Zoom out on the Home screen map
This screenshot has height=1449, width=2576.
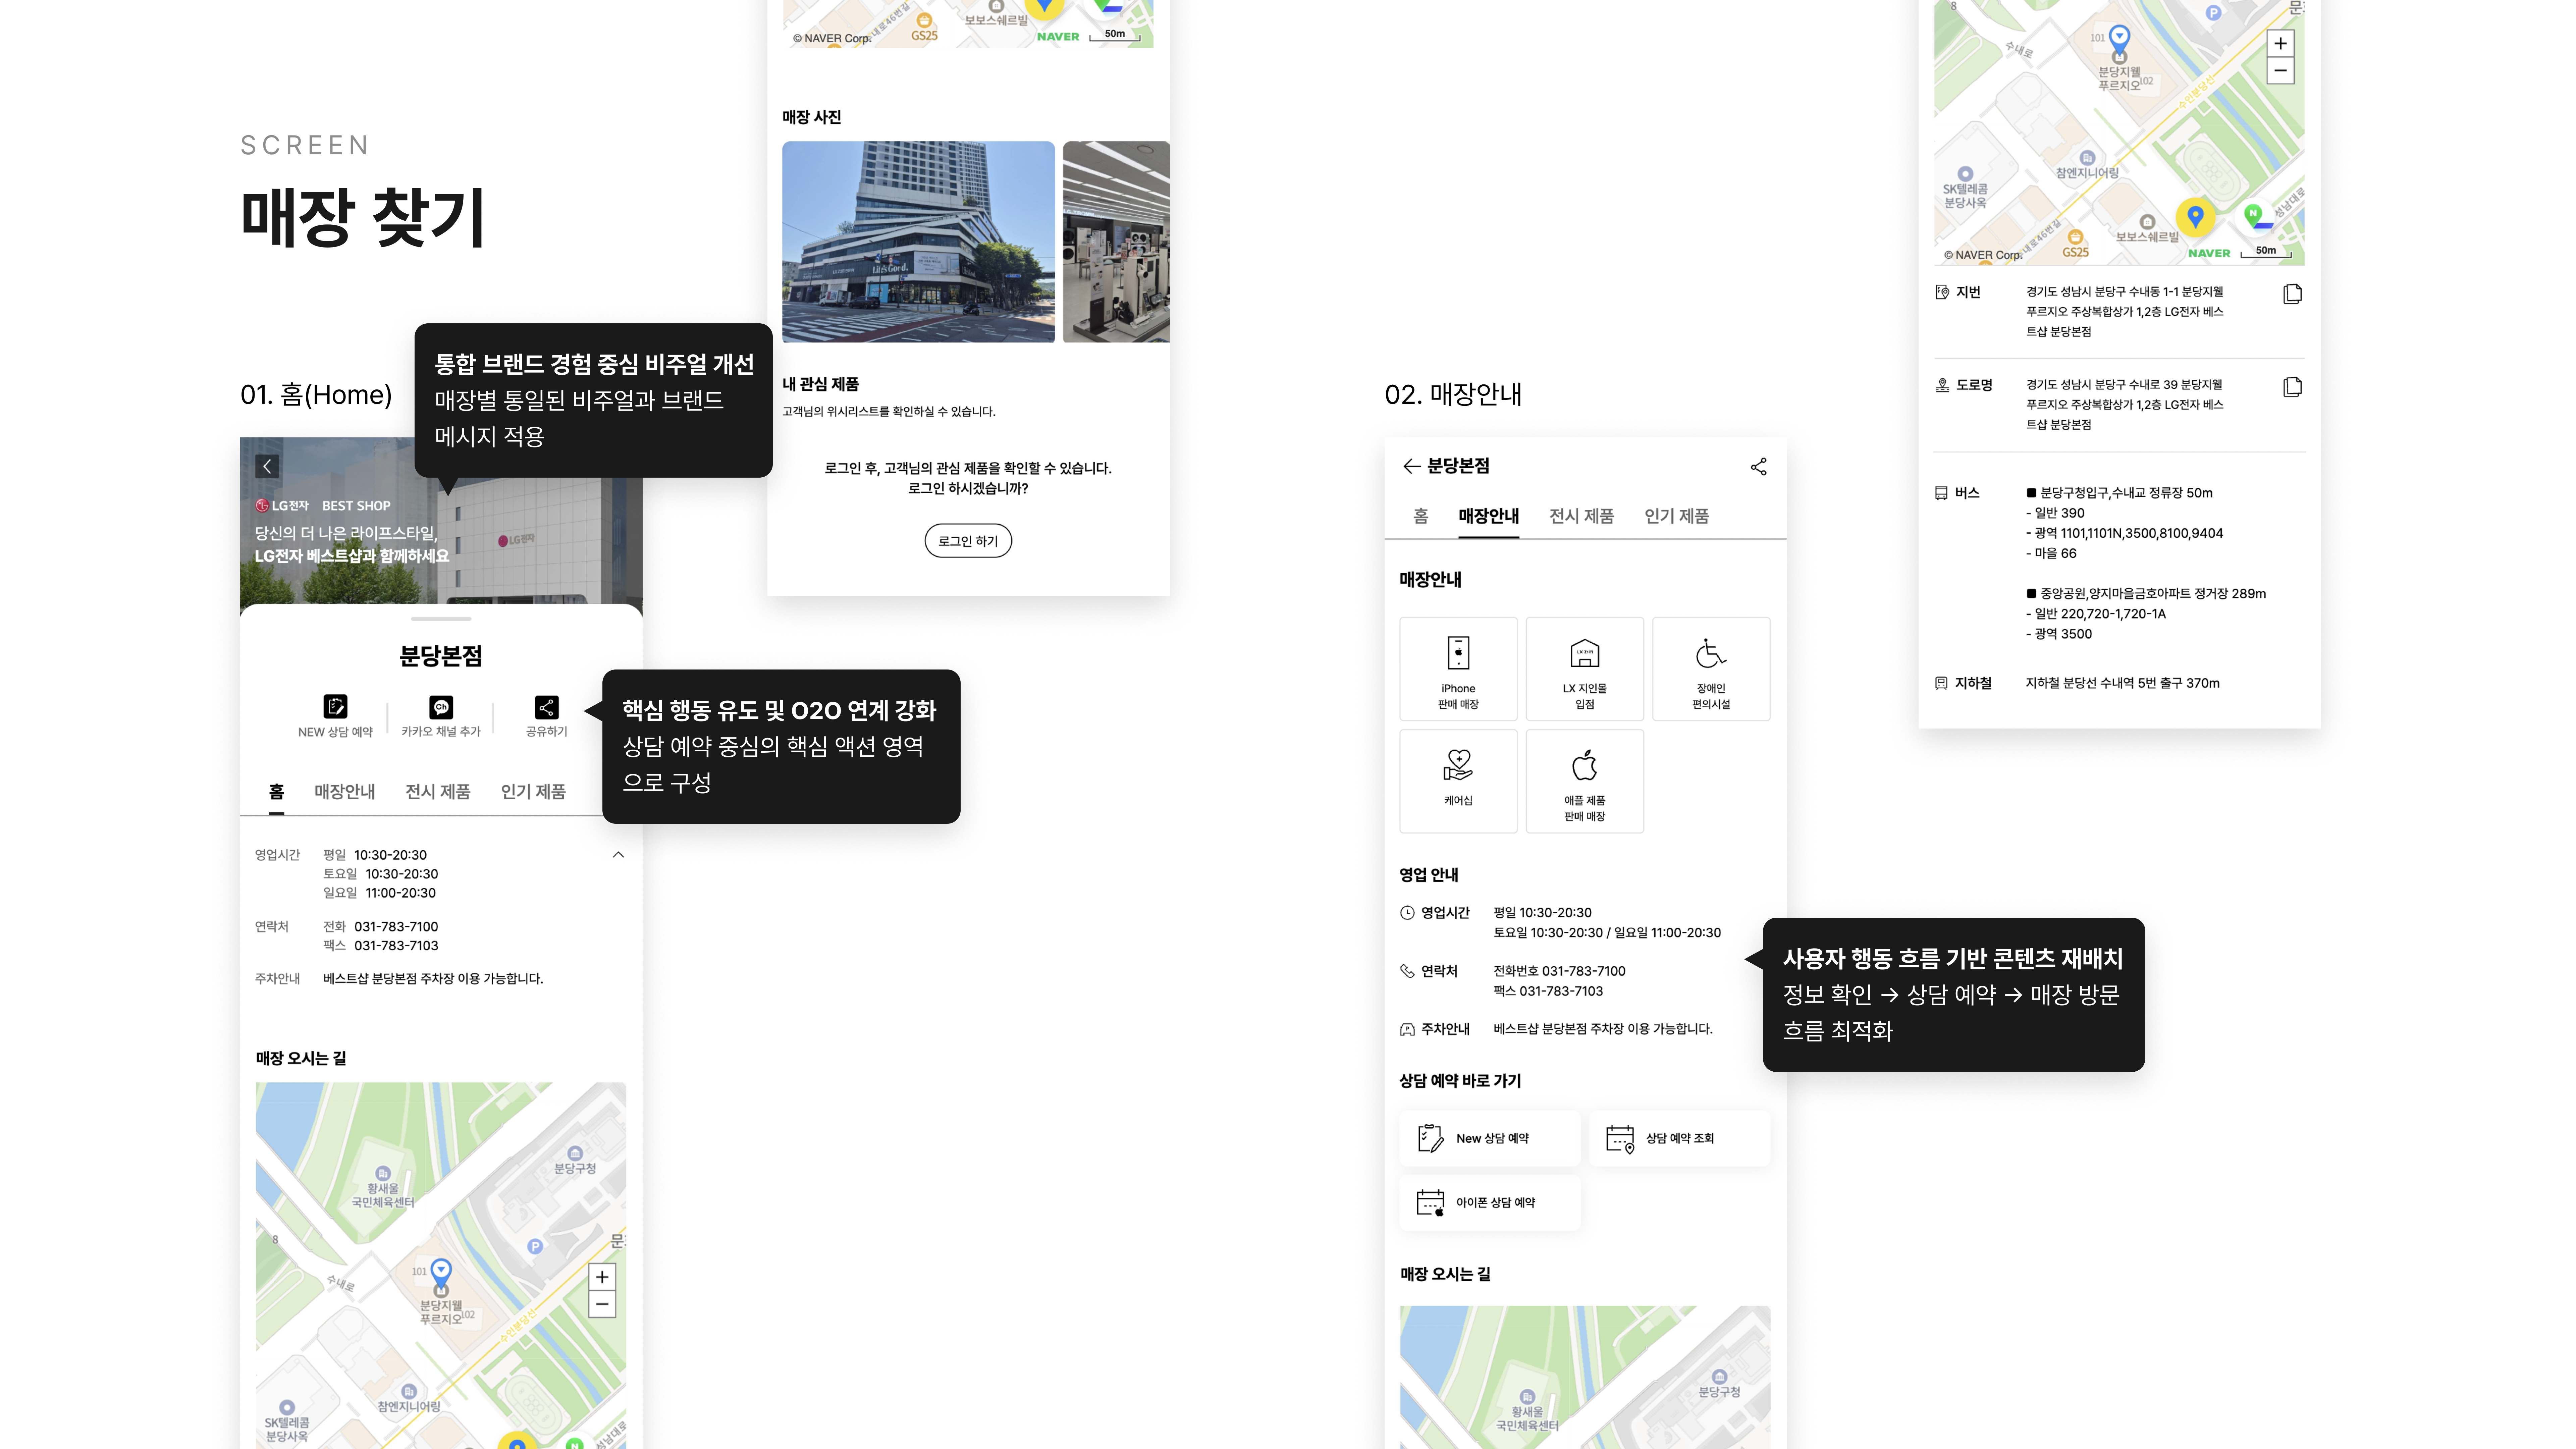(602, 1304)
